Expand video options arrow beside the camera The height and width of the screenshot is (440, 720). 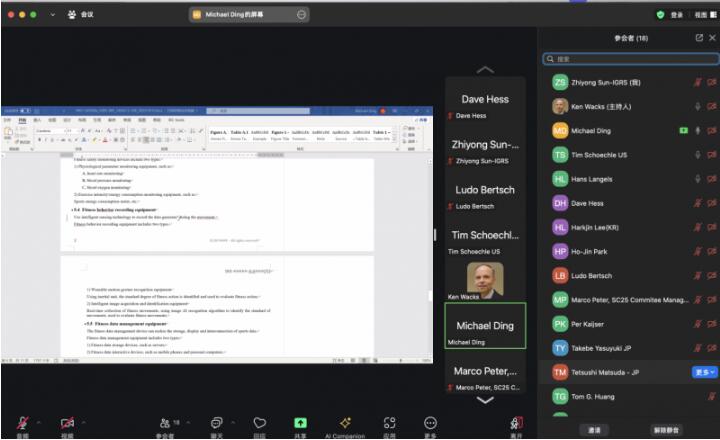click(x=86, y=420)
